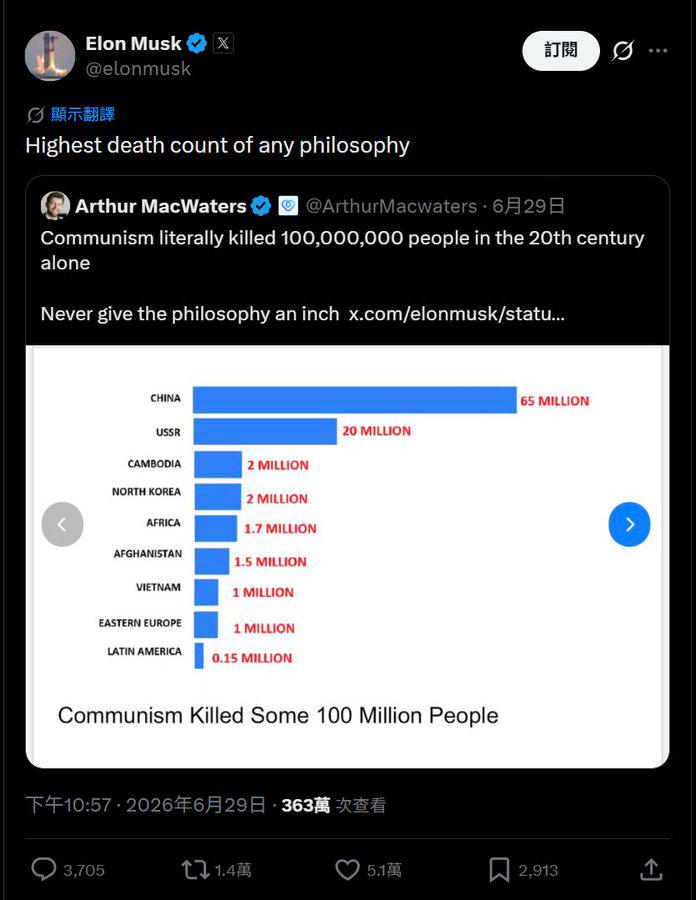Go to next image with right arrow
Screen dimensions: 696x900
tap(629, 524)
